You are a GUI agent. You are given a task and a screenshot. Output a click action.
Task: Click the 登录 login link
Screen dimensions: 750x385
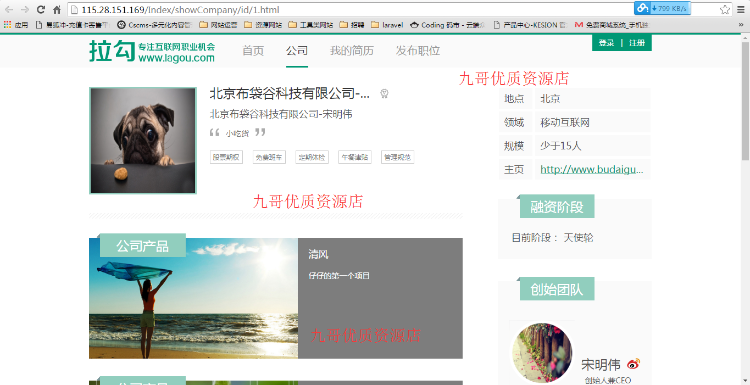coord(606,43)
